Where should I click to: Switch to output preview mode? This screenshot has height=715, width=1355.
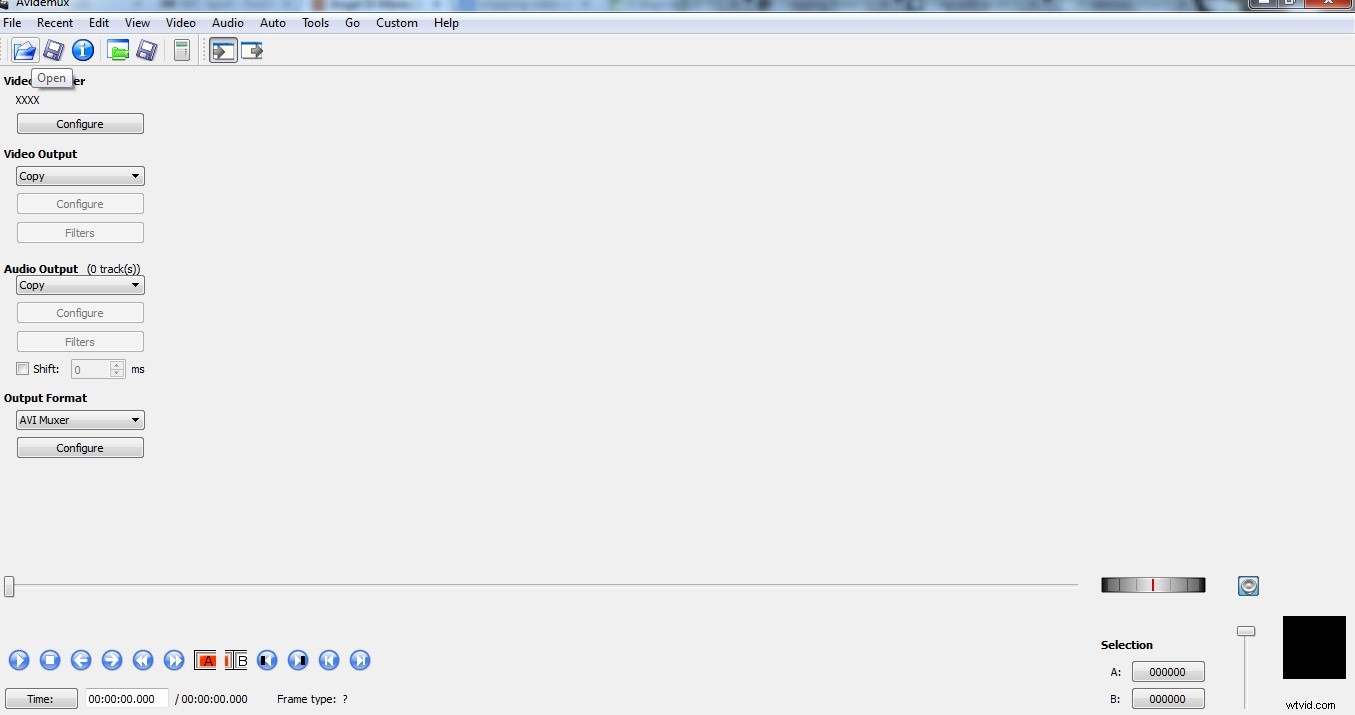click(251, 50)
